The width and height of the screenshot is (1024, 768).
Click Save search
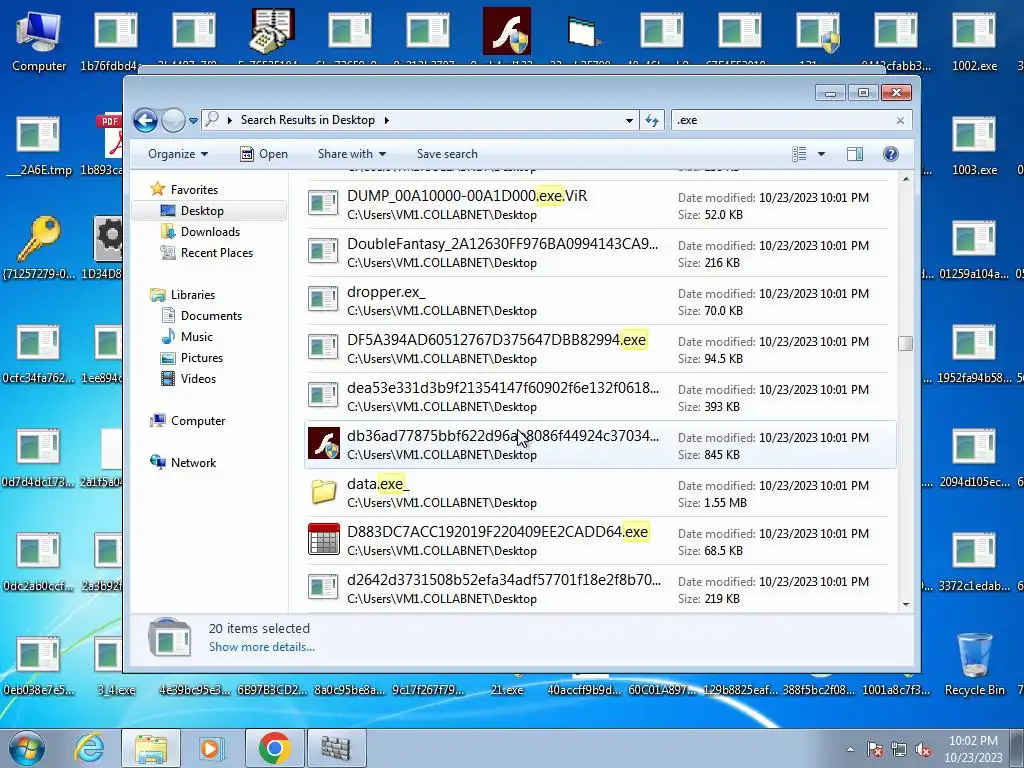point(447,154)
